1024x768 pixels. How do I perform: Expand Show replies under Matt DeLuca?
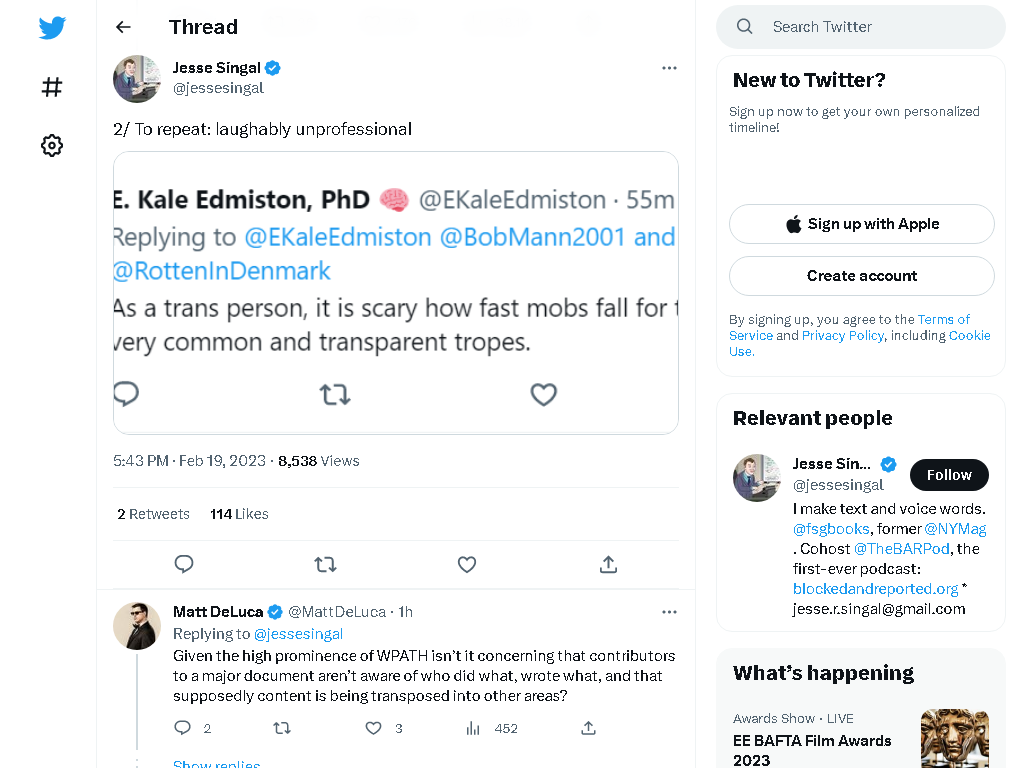point(217,763)
